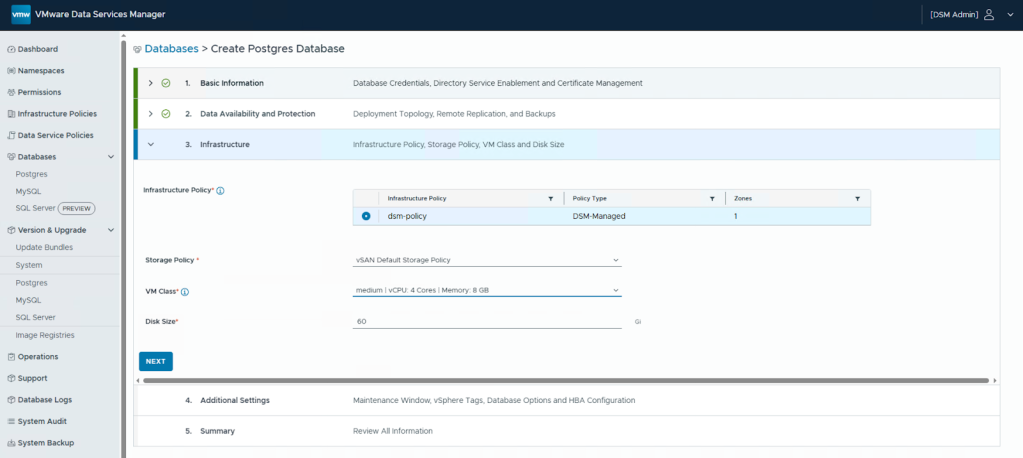
Task: Click the VMware logo icon
Action: click(20, 14)
